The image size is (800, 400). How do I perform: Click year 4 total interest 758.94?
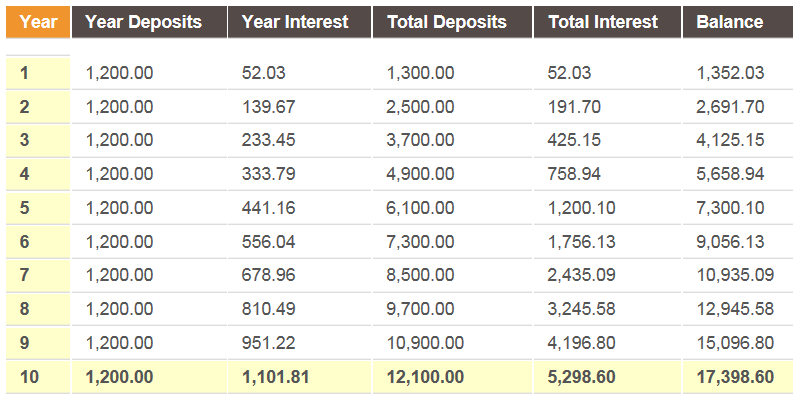pyautogui.click(x=574, y=174)
